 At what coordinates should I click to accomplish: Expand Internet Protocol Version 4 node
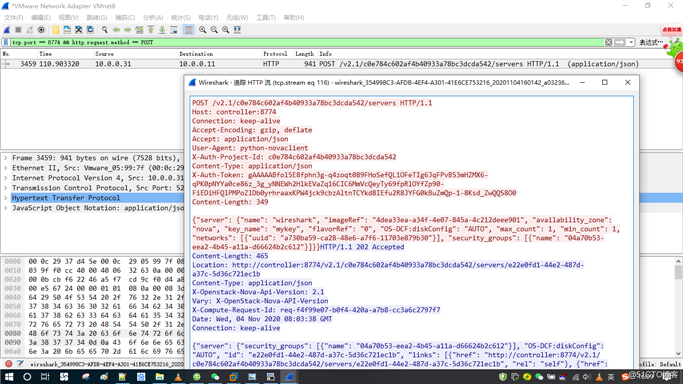coord(6,178)
